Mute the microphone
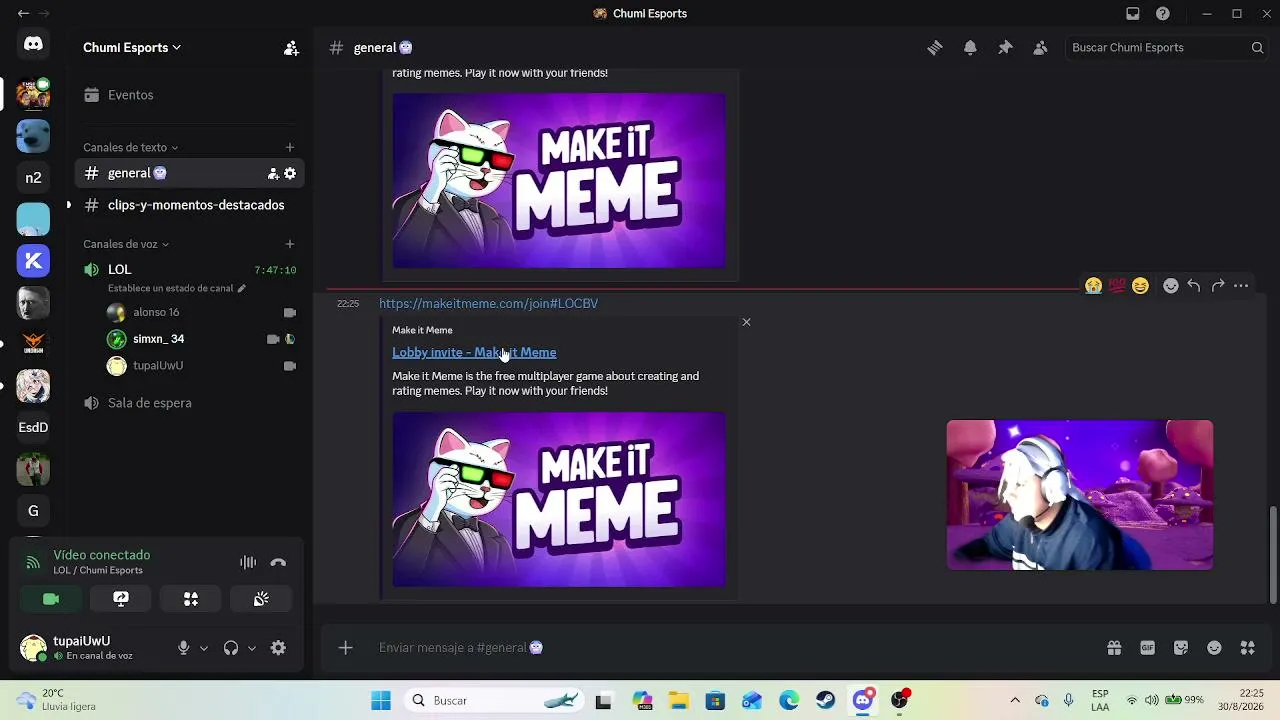This screenshot has width=1280, height=720. click(183, 648)
